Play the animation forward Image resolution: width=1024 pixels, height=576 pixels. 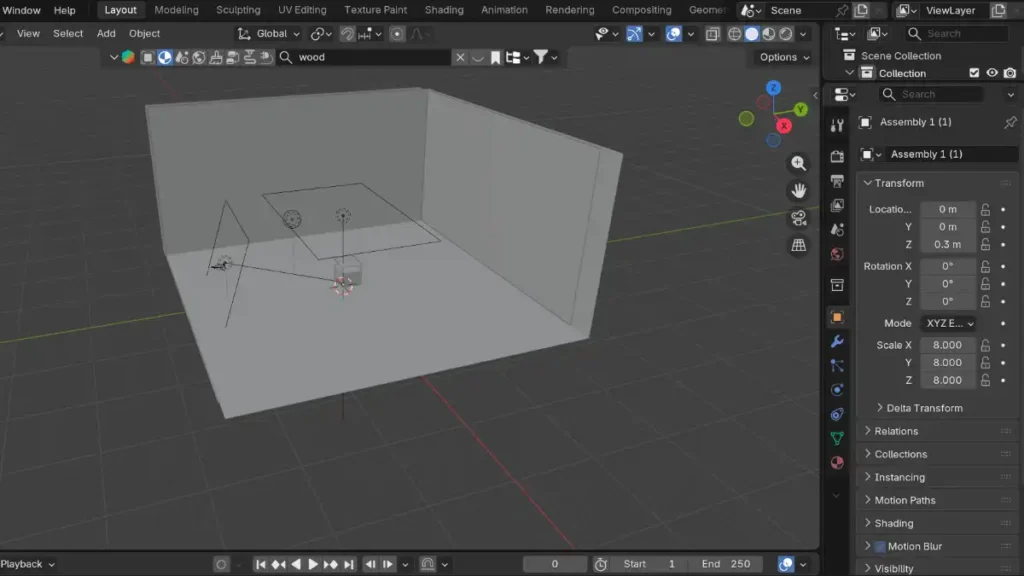[313, 564]
